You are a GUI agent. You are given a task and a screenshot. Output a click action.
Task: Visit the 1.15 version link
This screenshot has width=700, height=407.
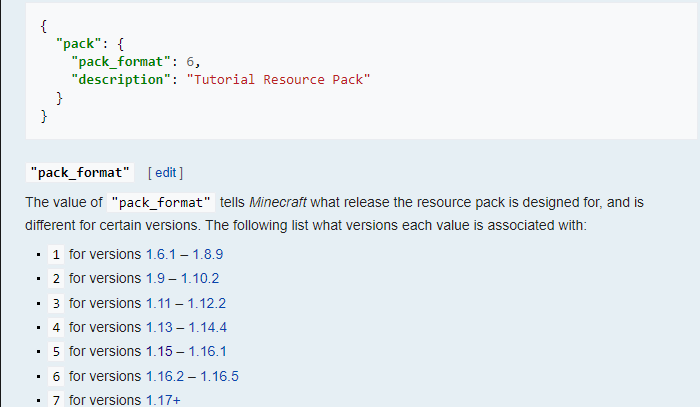[x=159, y=351]
